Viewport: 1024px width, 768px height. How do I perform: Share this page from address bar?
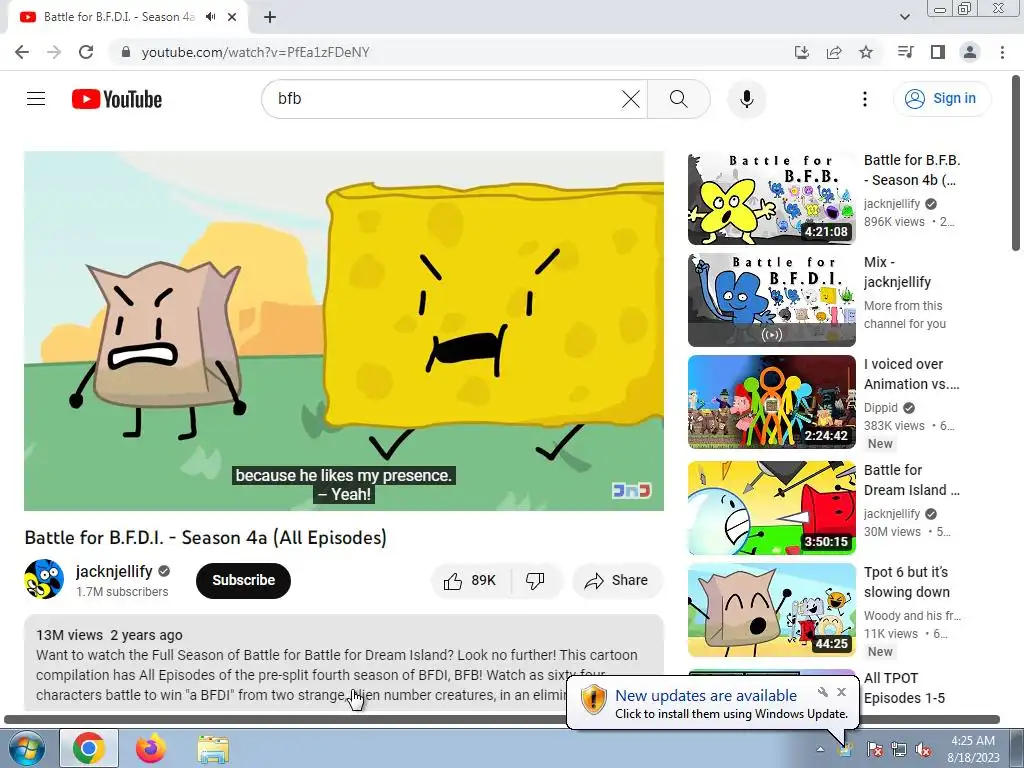pos(834,52)
